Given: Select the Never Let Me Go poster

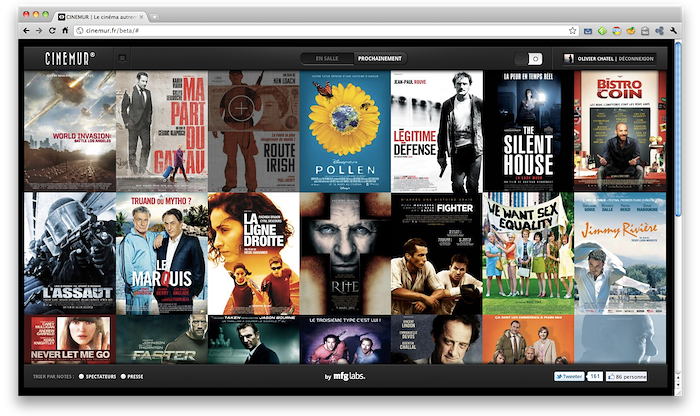Looking at the screenshot, I should point(70,340).
